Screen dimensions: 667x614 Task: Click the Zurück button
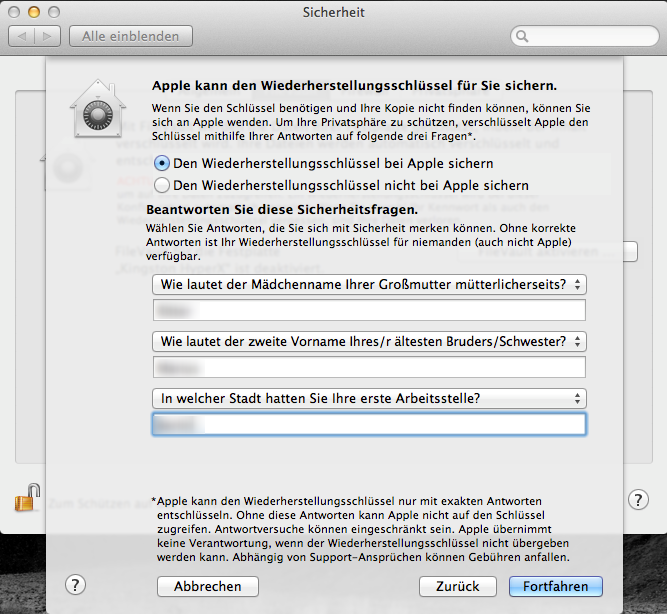click(458, 587)
